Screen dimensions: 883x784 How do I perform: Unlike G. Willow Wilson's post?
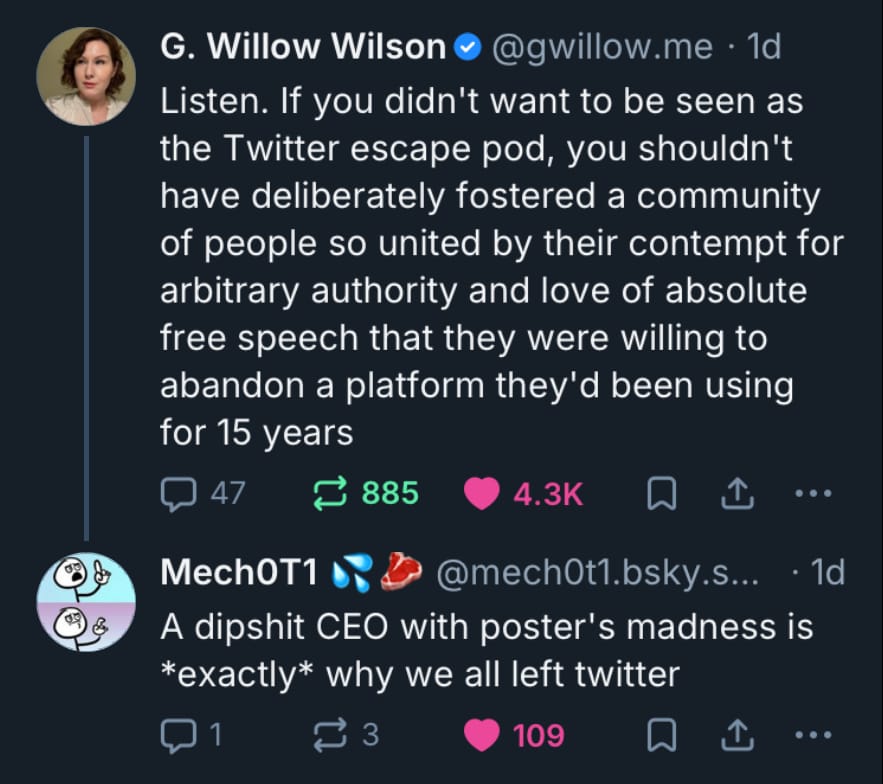(x=482, y=492)
